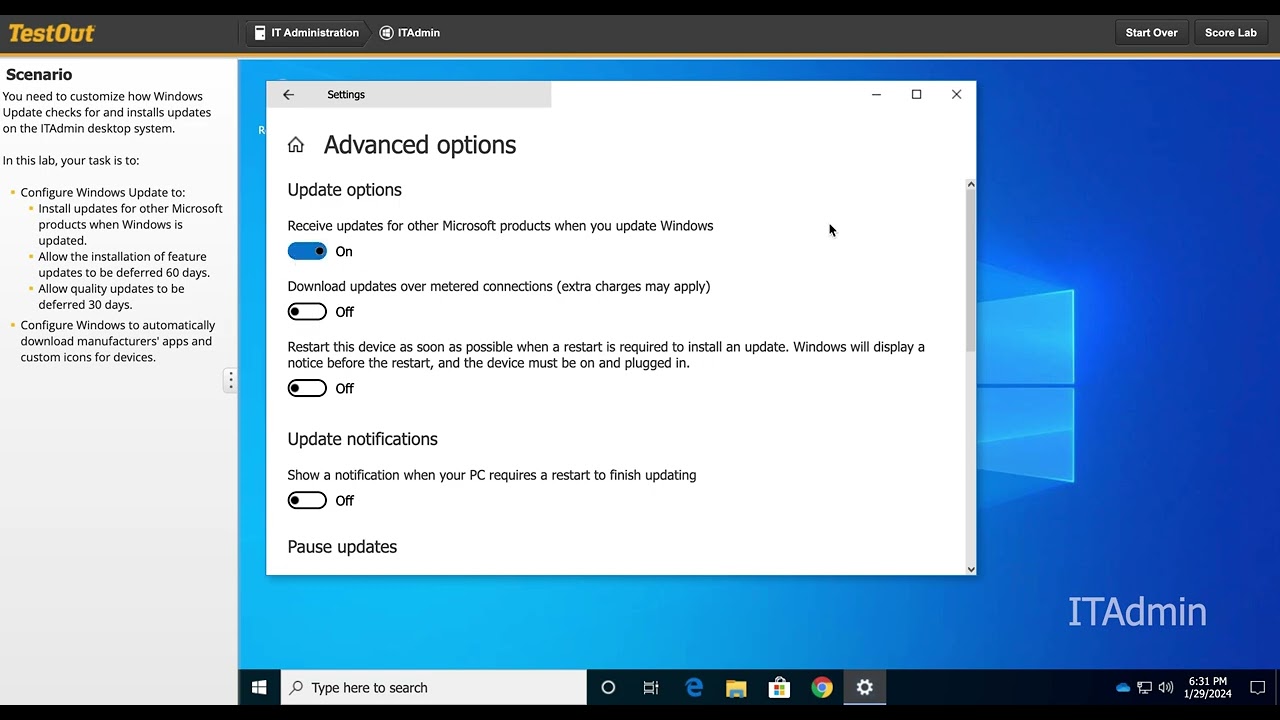Click the Score Lab button
The image size is (1280, 720).
[x=1230, y=33]
